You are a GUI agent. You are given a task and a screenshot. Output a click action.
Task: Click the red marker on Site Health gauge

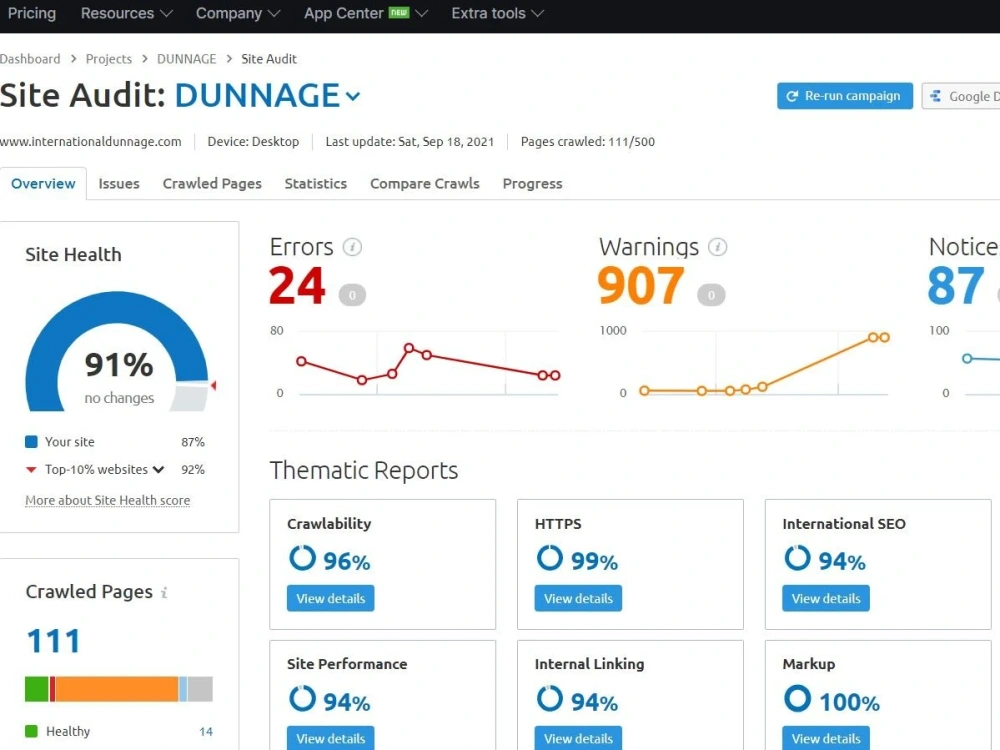[x=214, y=385]
